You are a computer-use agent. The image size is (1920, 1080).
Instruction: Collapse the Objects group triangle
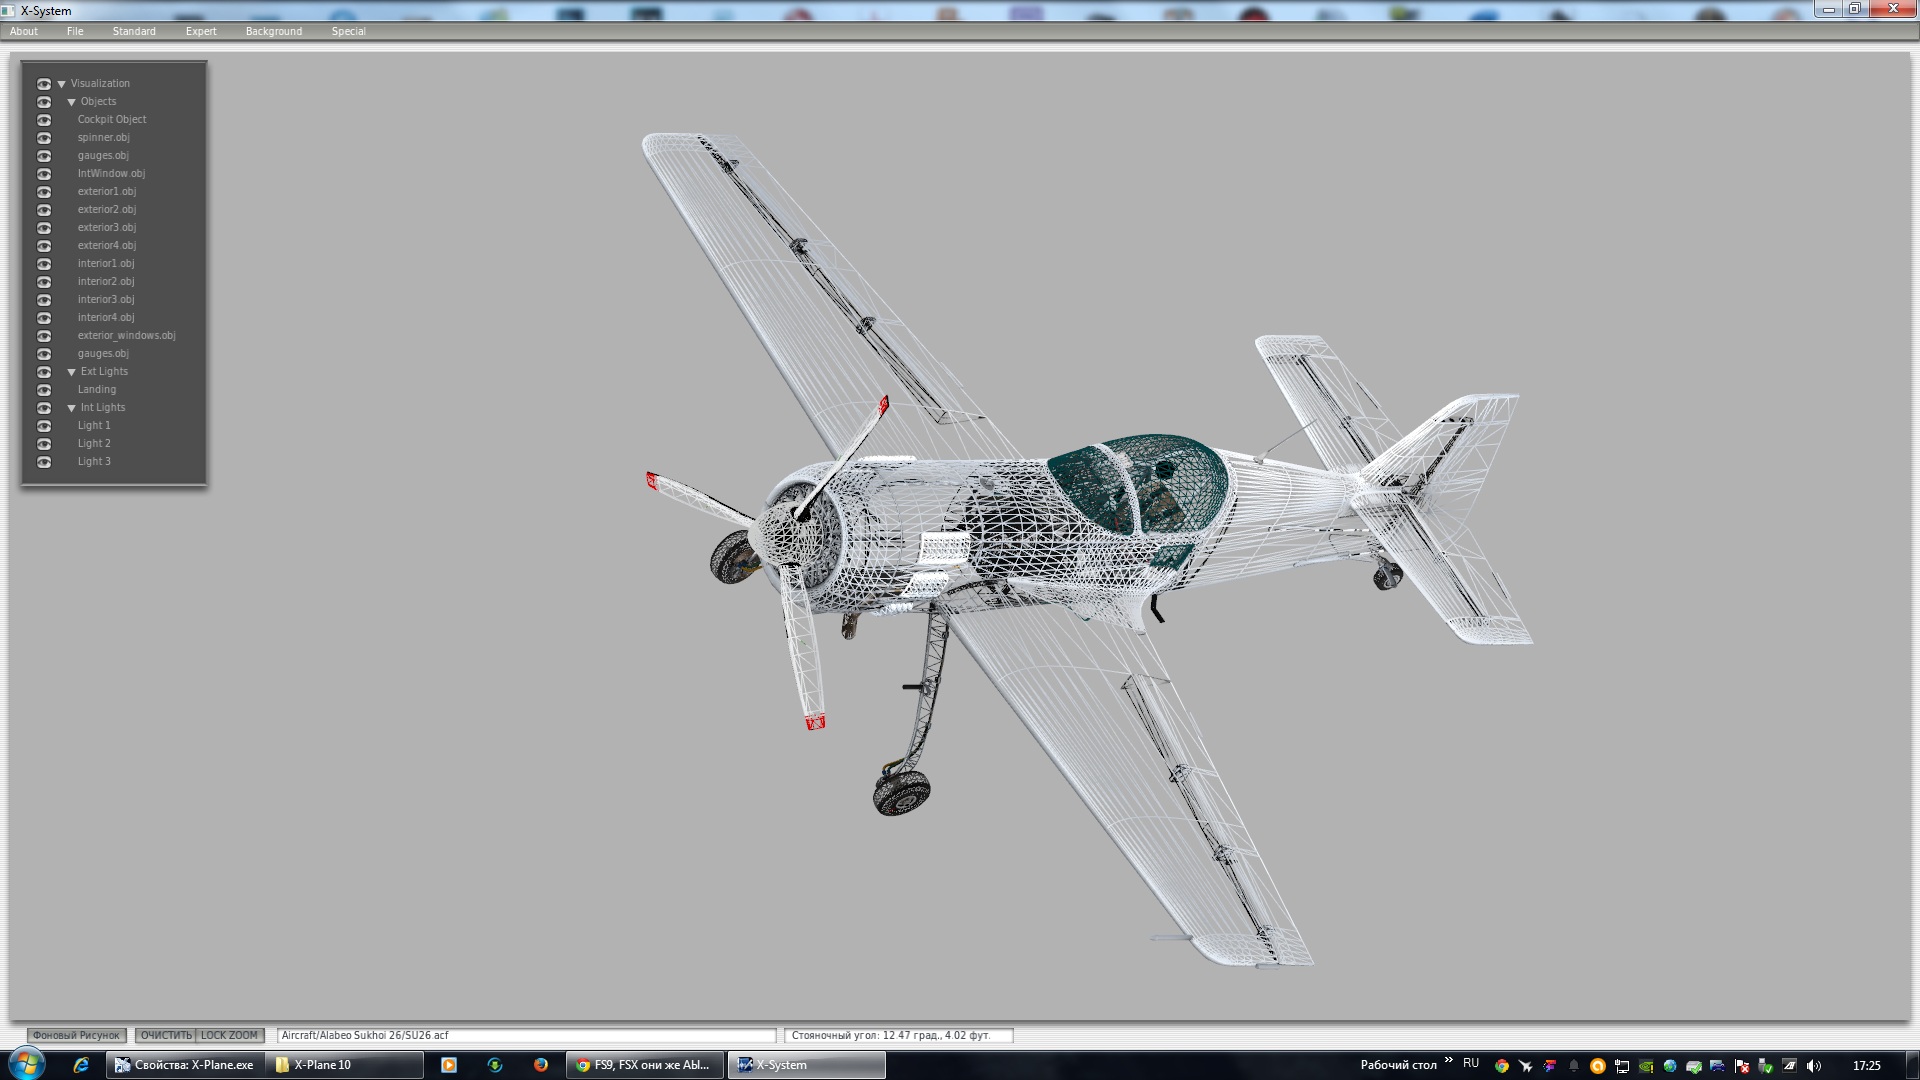point(72,102)
